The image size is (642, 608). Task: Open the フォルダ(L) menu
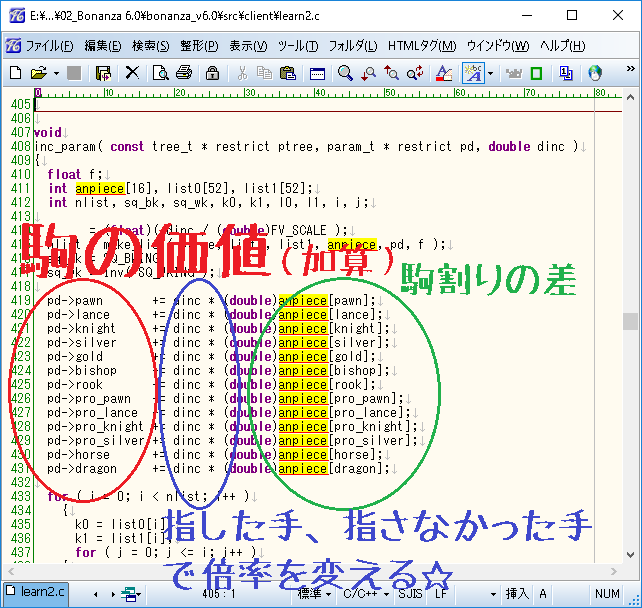[353, 46]
